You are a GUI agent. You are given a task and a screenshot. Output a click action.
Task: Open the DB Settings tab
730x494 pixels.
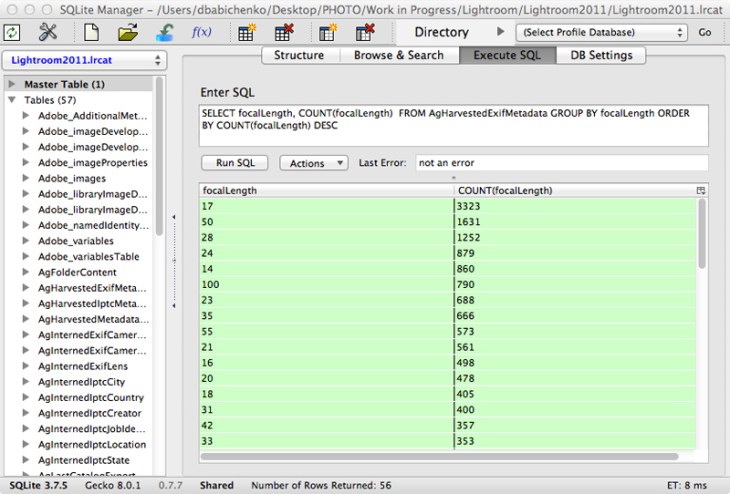[x=601, y=55]
